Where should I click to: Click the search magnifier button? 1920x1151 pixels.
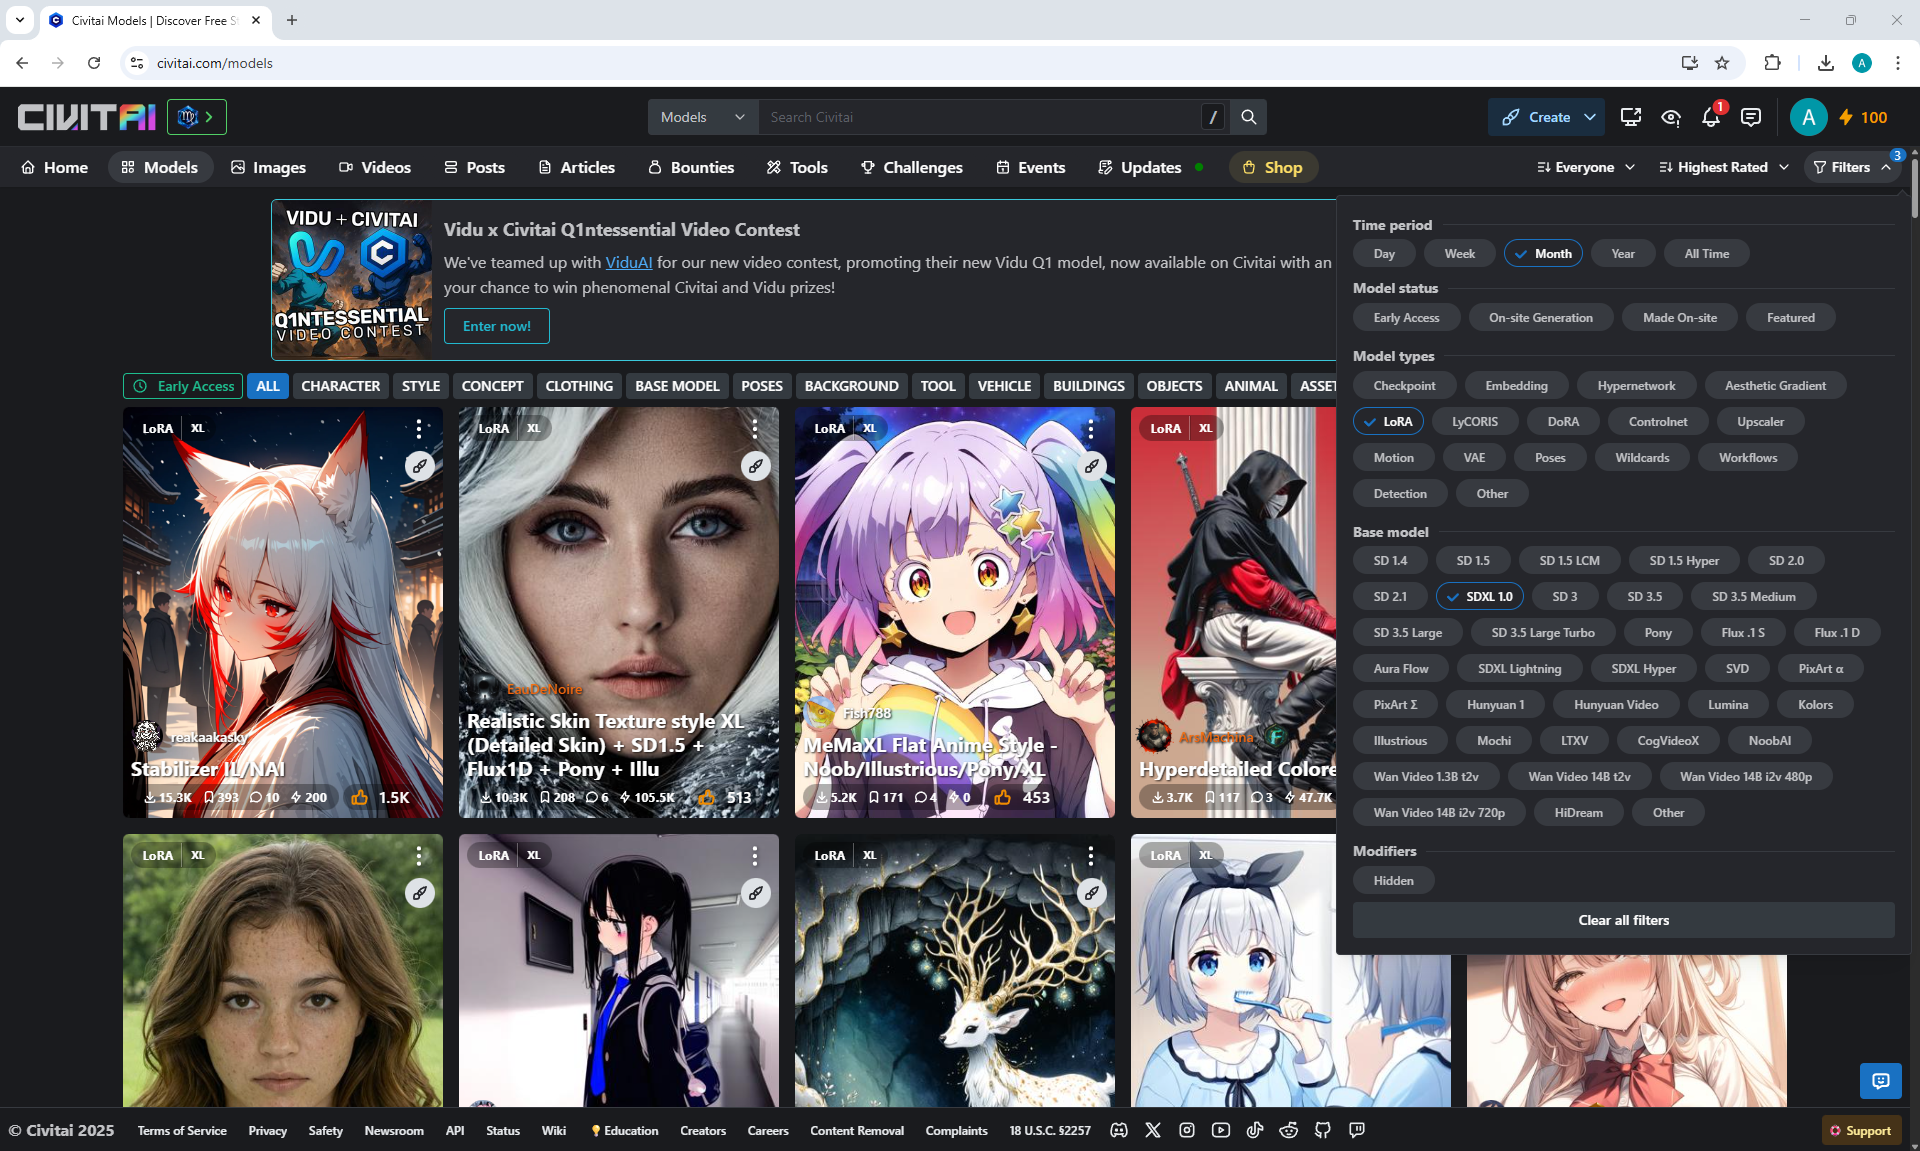tap(1248, 117)
